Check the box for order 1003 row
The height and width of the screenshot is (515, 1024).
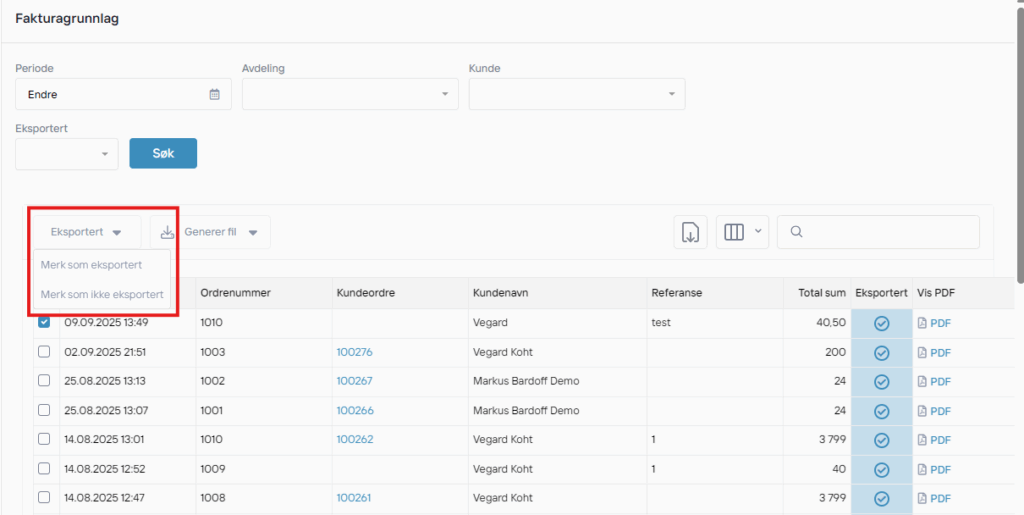44,352
